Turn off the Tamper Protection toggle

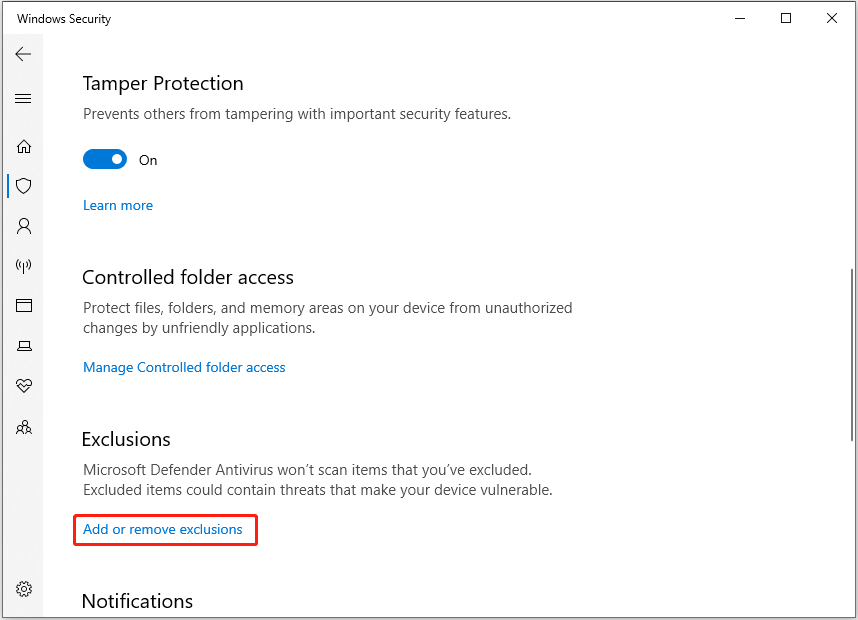[105, 160]
